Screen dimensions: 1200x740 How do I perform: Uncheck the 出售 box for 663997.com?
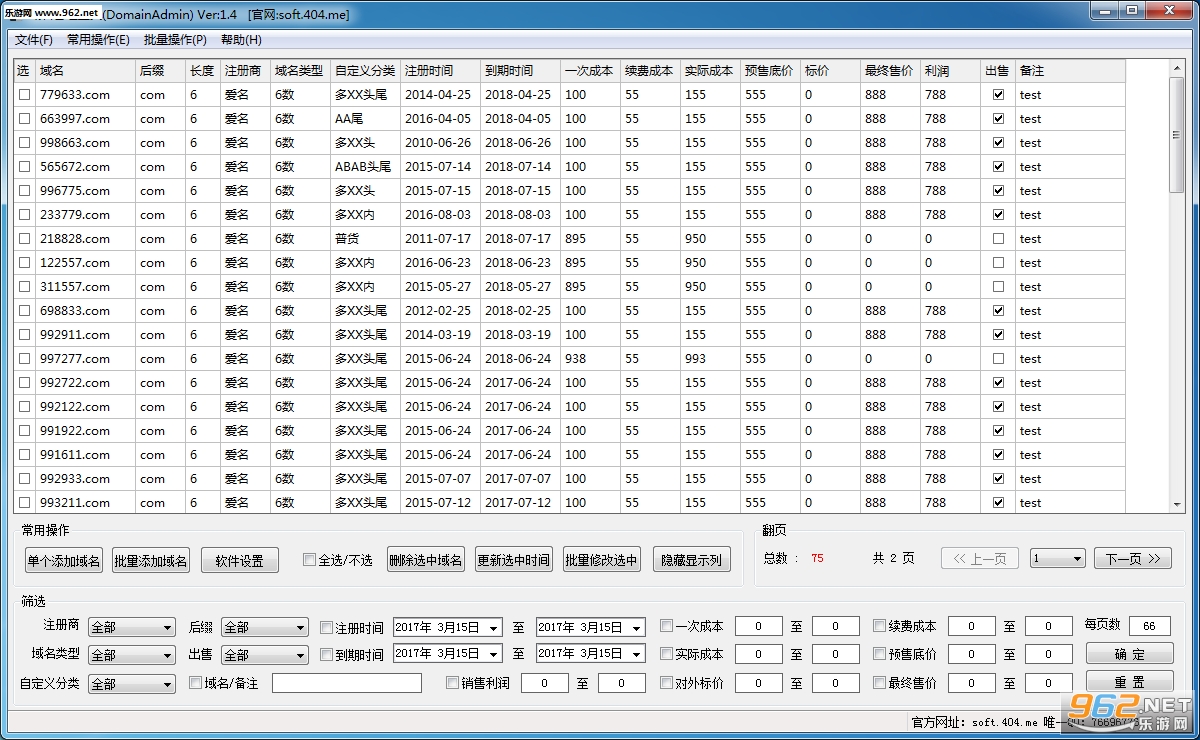(998, 119)
